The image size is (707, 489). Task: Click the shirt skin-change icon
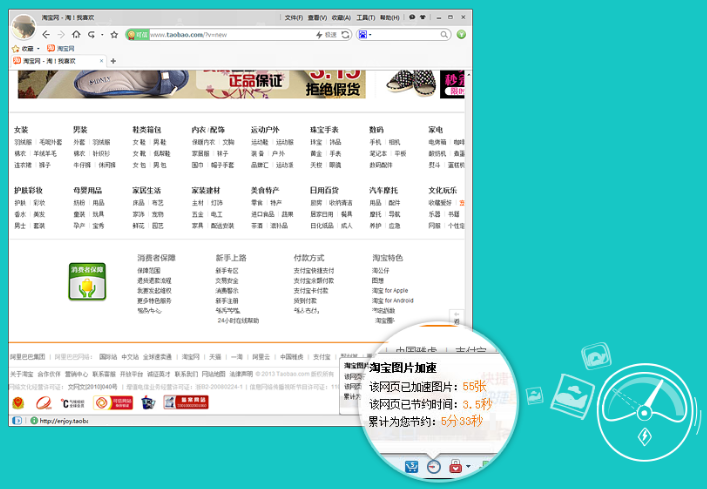423,17
